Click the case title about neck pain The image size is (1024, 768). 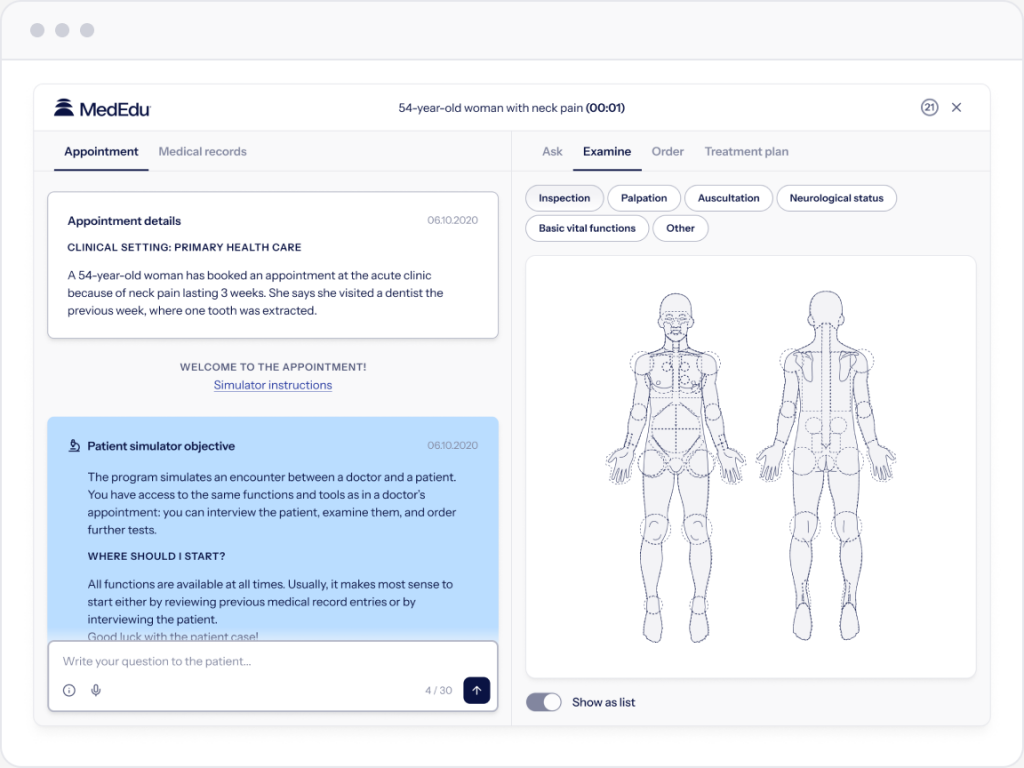click(511, 108)
